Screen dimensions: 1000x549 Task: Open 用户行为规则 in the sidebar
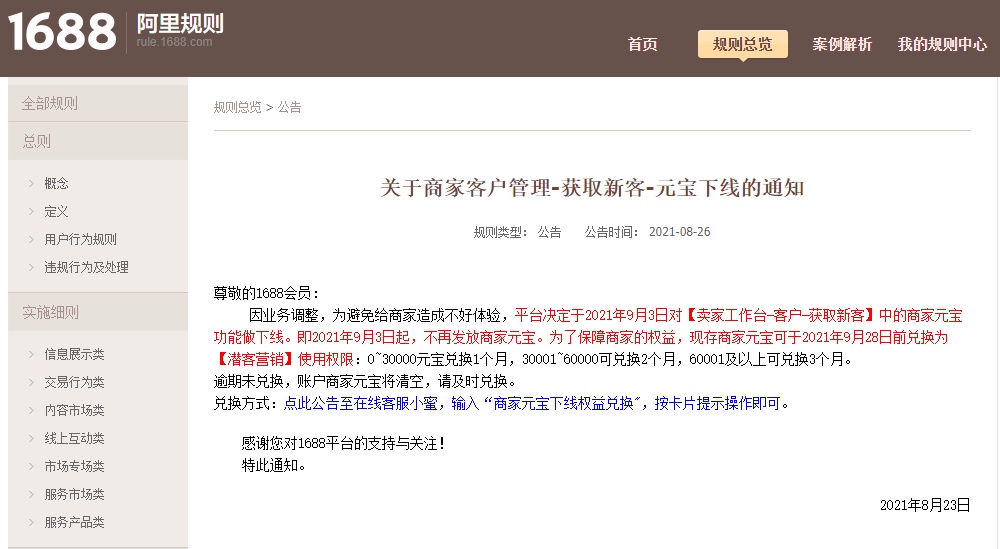click(x=80, y=239)
